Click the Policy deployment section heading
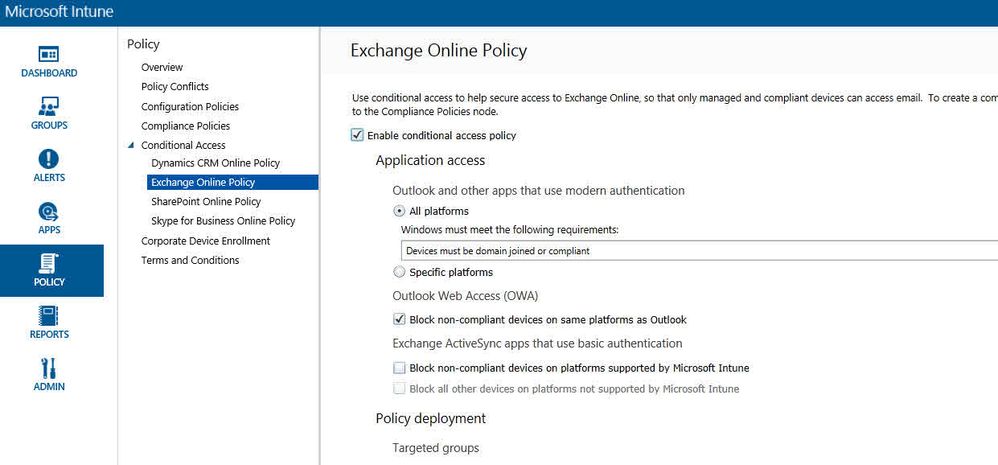The width and height of the screenshot is (998, 465). pyautogui.click(x=431, y=419)
